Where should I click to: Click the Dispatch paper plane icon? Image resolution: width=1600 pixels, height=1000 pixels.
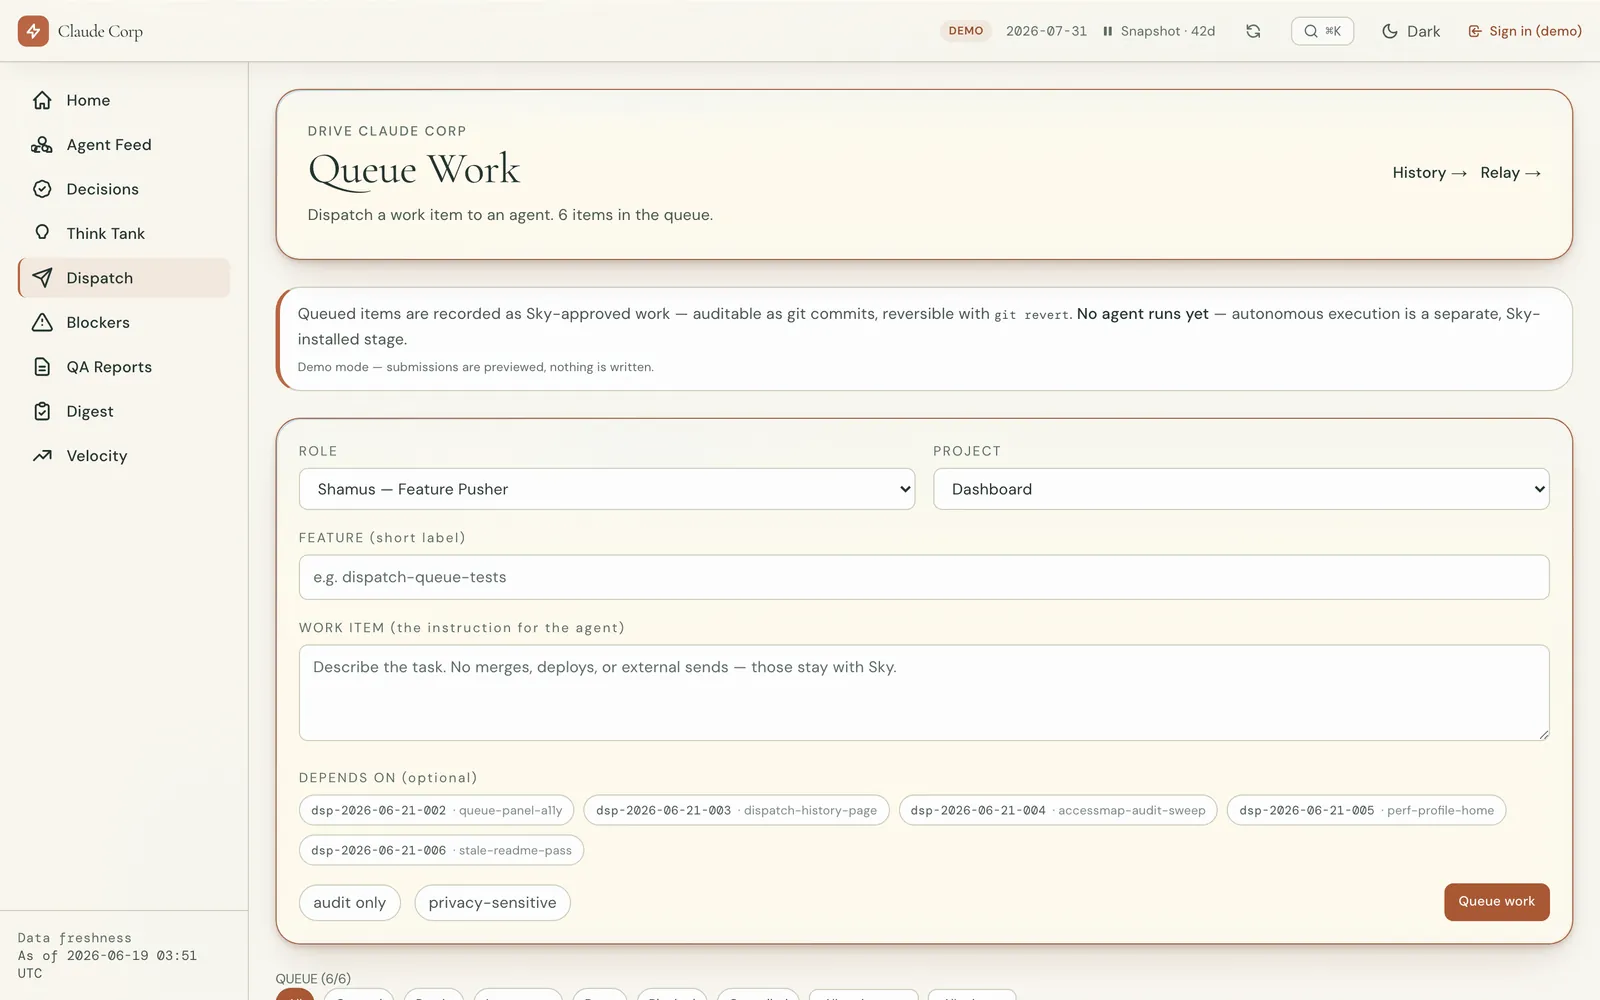42,278
